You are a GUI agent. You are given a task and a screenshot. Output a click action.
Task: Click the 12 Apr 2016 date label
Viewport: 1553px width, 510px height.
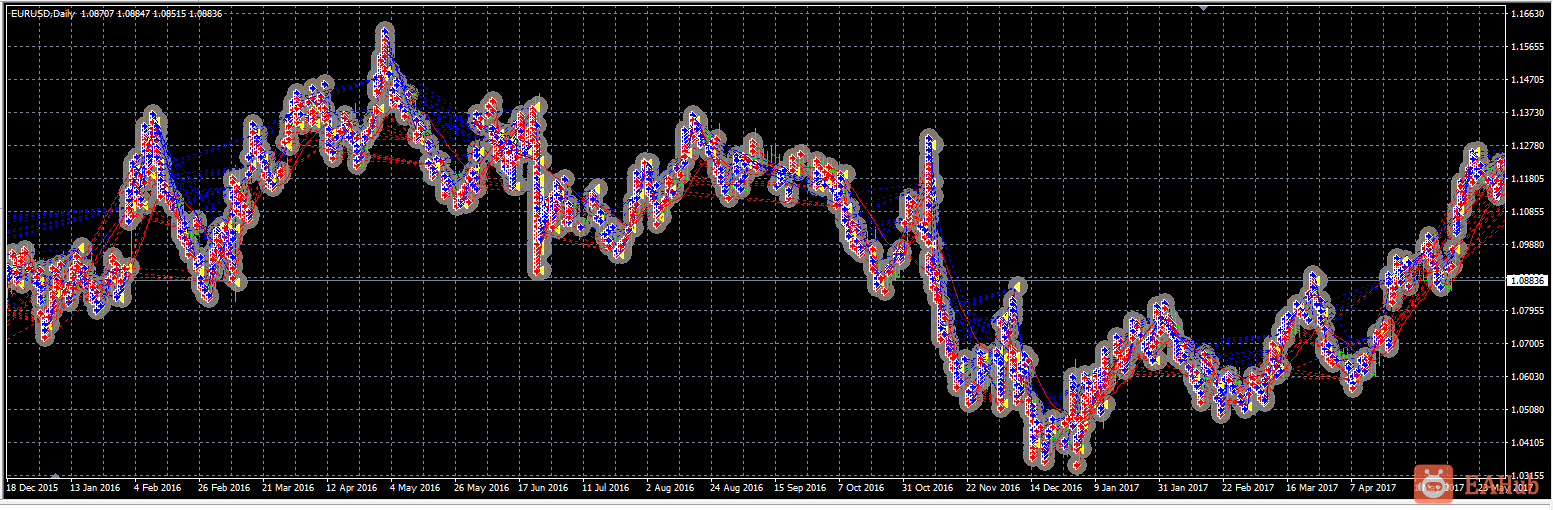coord(352,488)
